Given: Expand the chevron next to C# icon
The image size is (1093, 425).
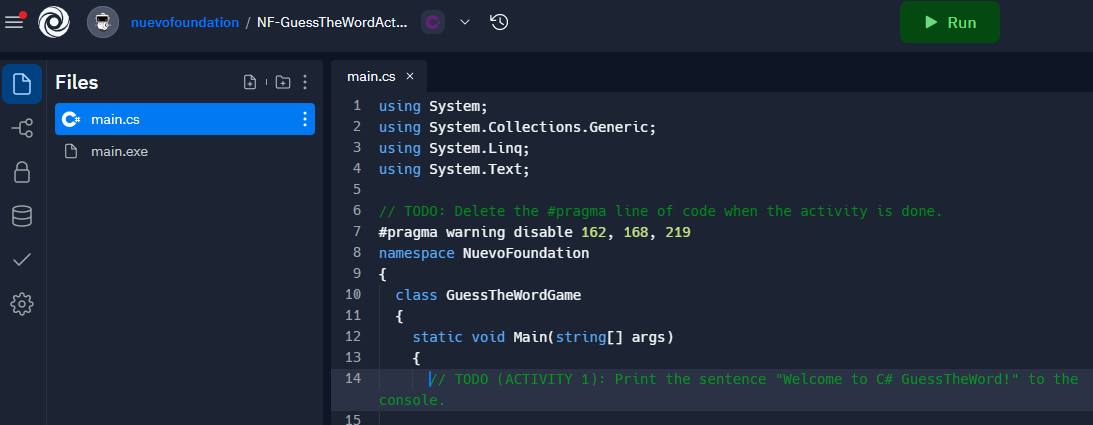Looking at the screenshot, I should [x=465, y=22].
